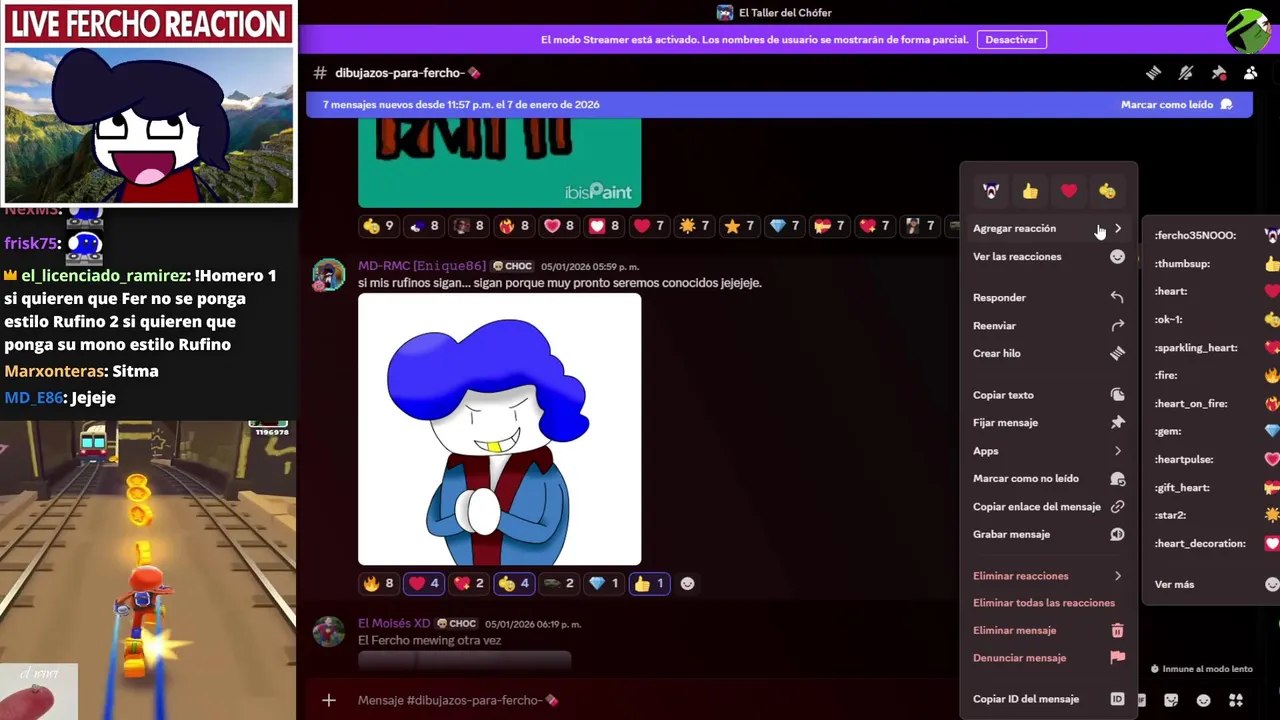This screenshot has width=1280, height=720.
Task: Click notification settings icon in channel header
Action: click(1186, 73)
